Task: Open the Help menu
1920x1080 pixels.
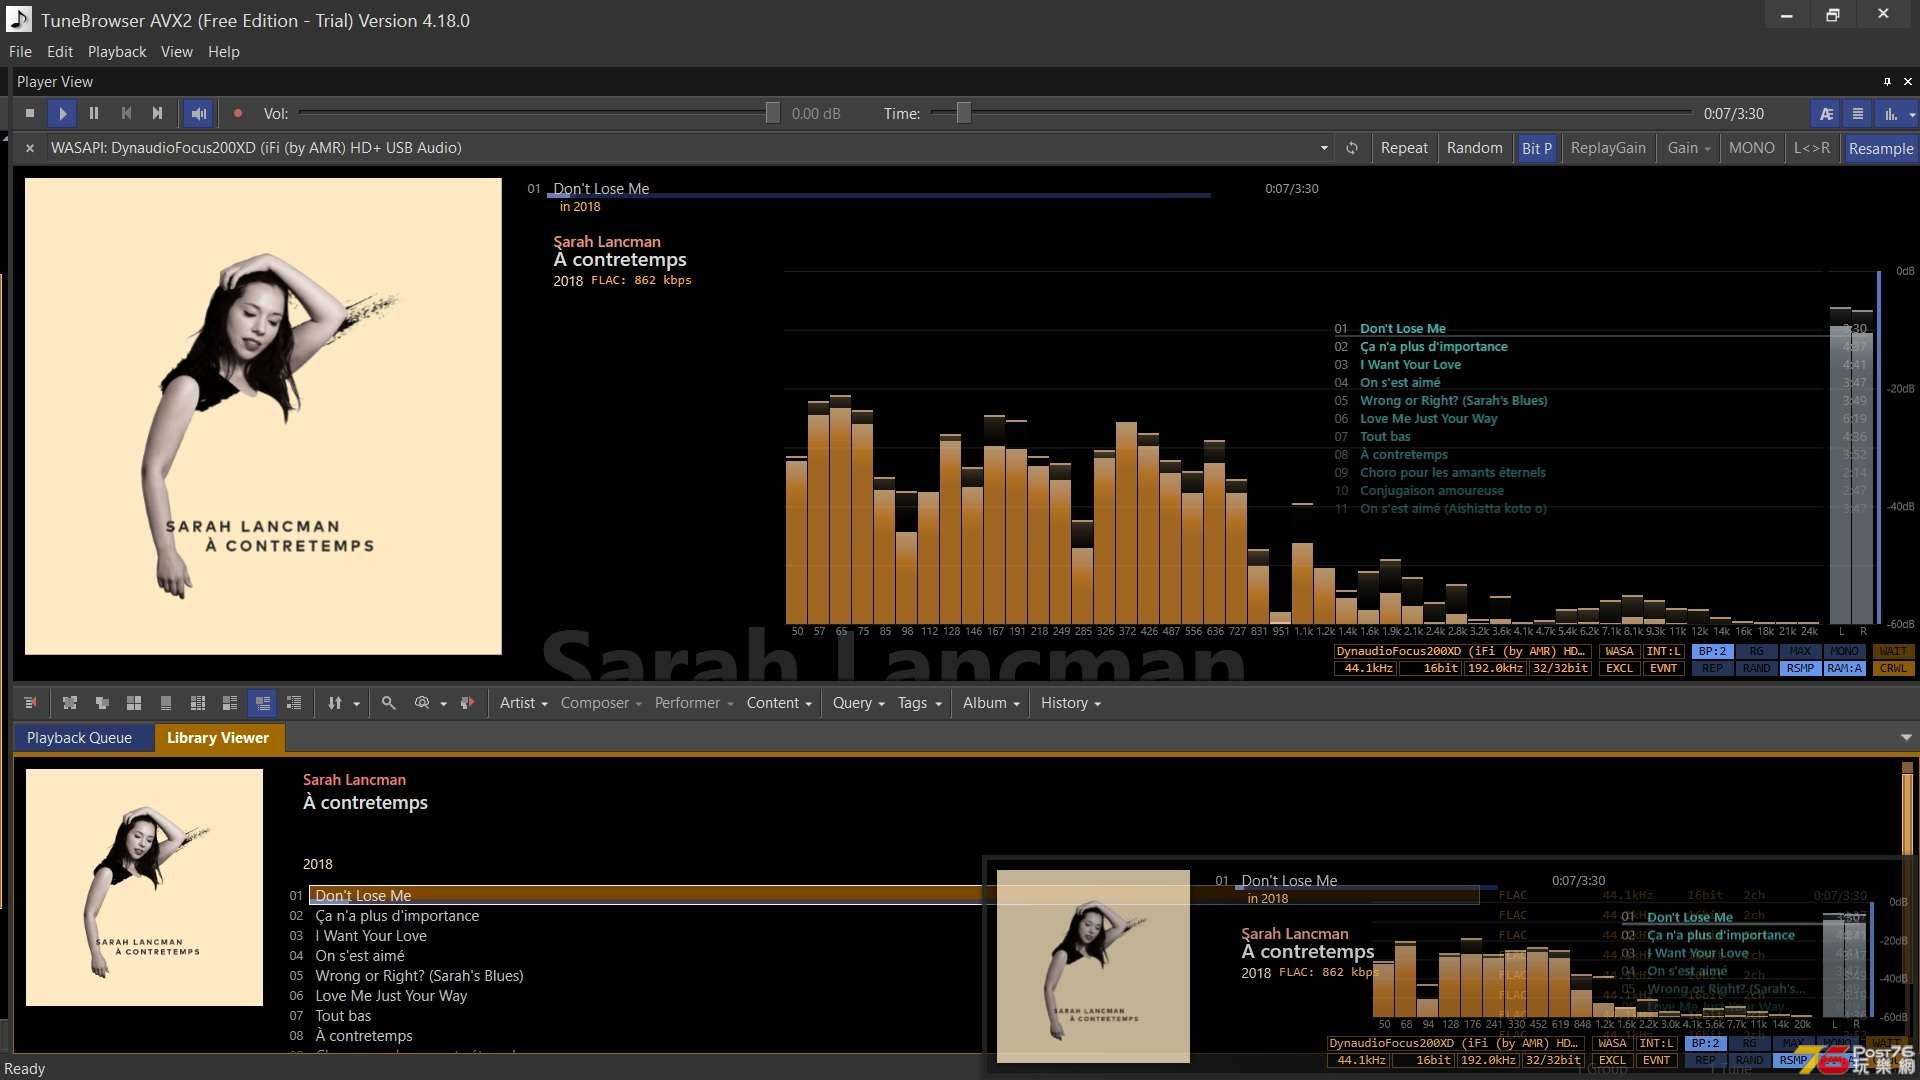Action: tap(224, 52)
